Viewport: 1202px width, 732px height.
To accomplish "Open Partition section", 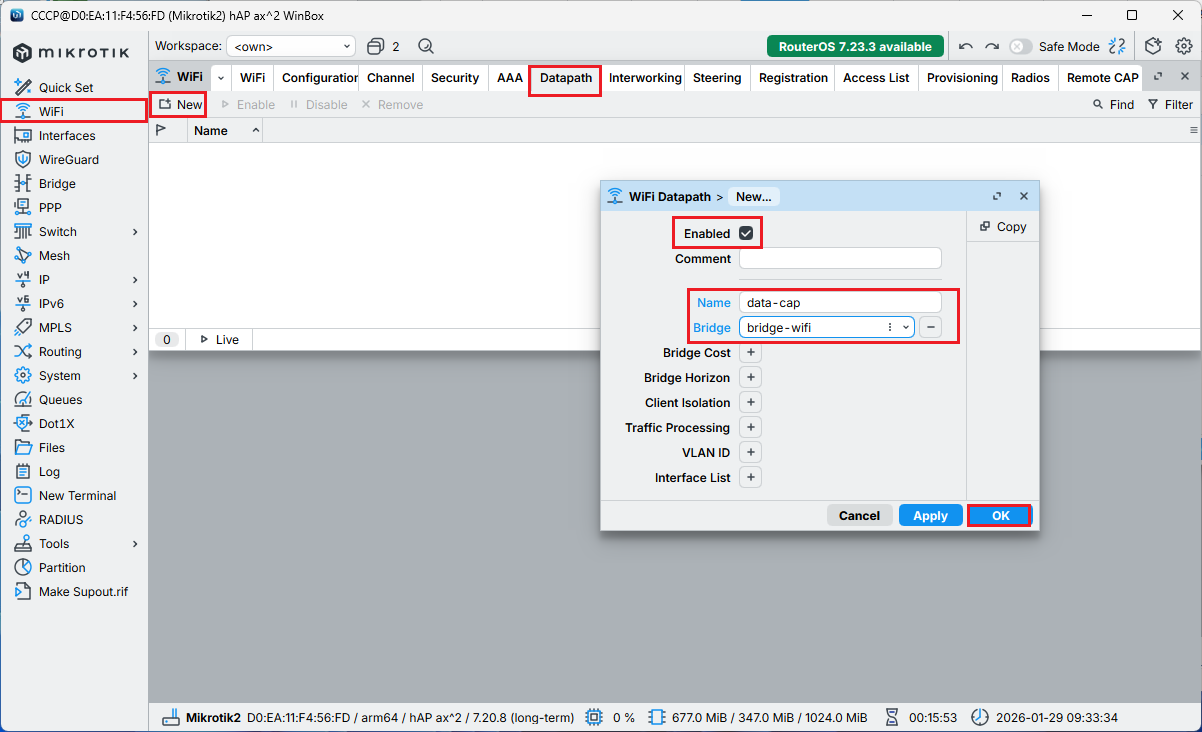I will [62, 568].
